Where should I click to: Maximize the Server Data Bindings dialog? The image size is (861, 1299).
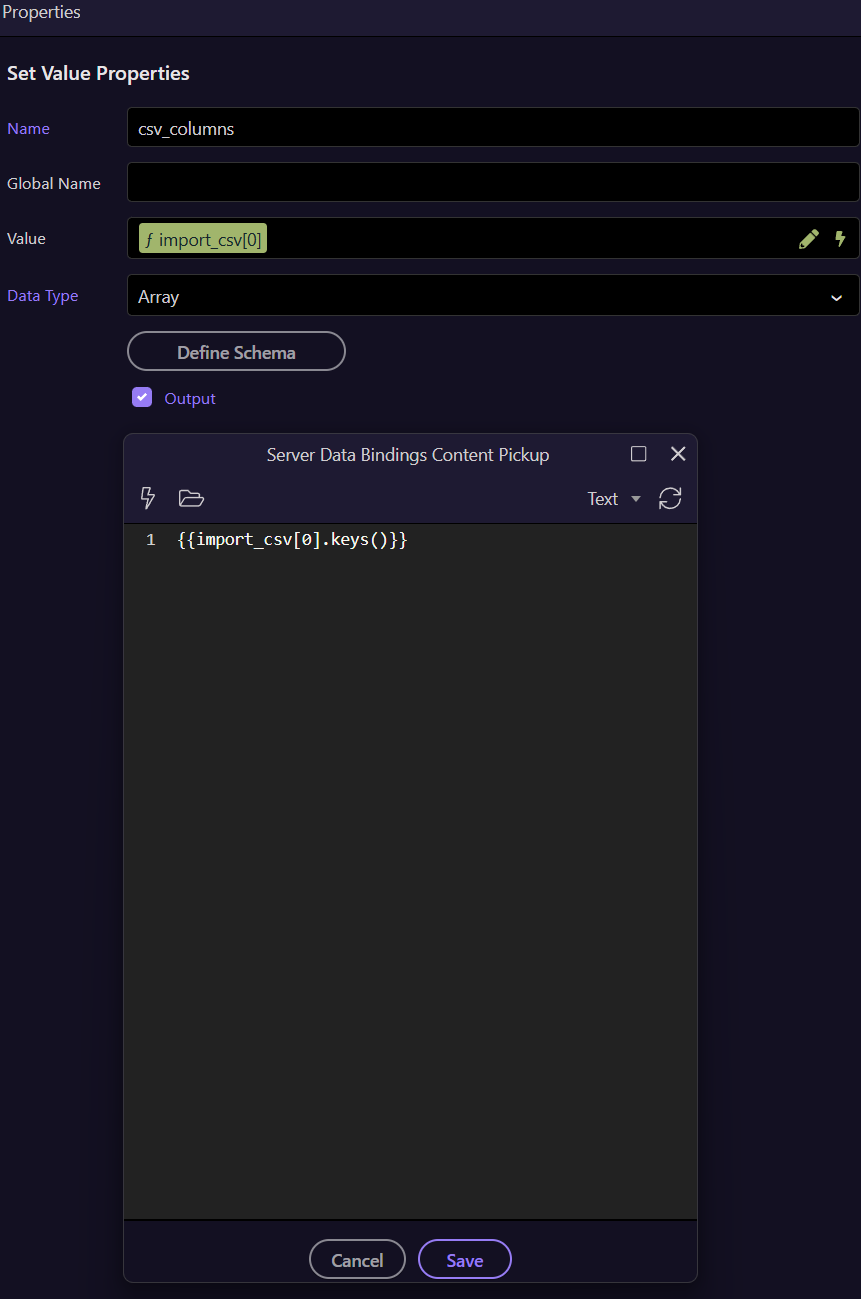[639, 454]
